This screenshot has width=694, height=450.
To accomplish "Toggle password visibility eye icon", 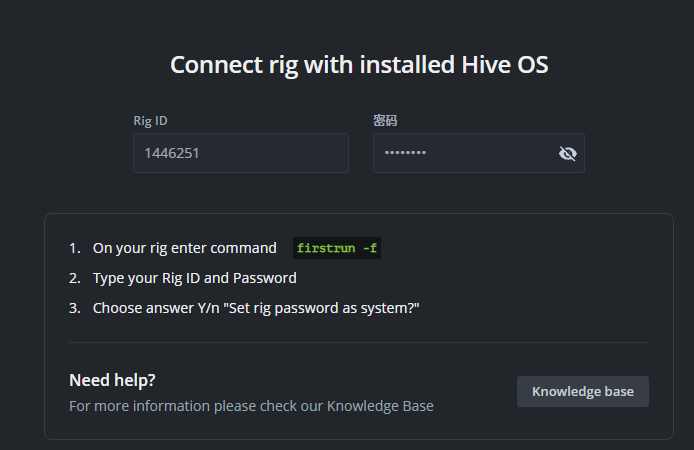I will coord(568,153).
